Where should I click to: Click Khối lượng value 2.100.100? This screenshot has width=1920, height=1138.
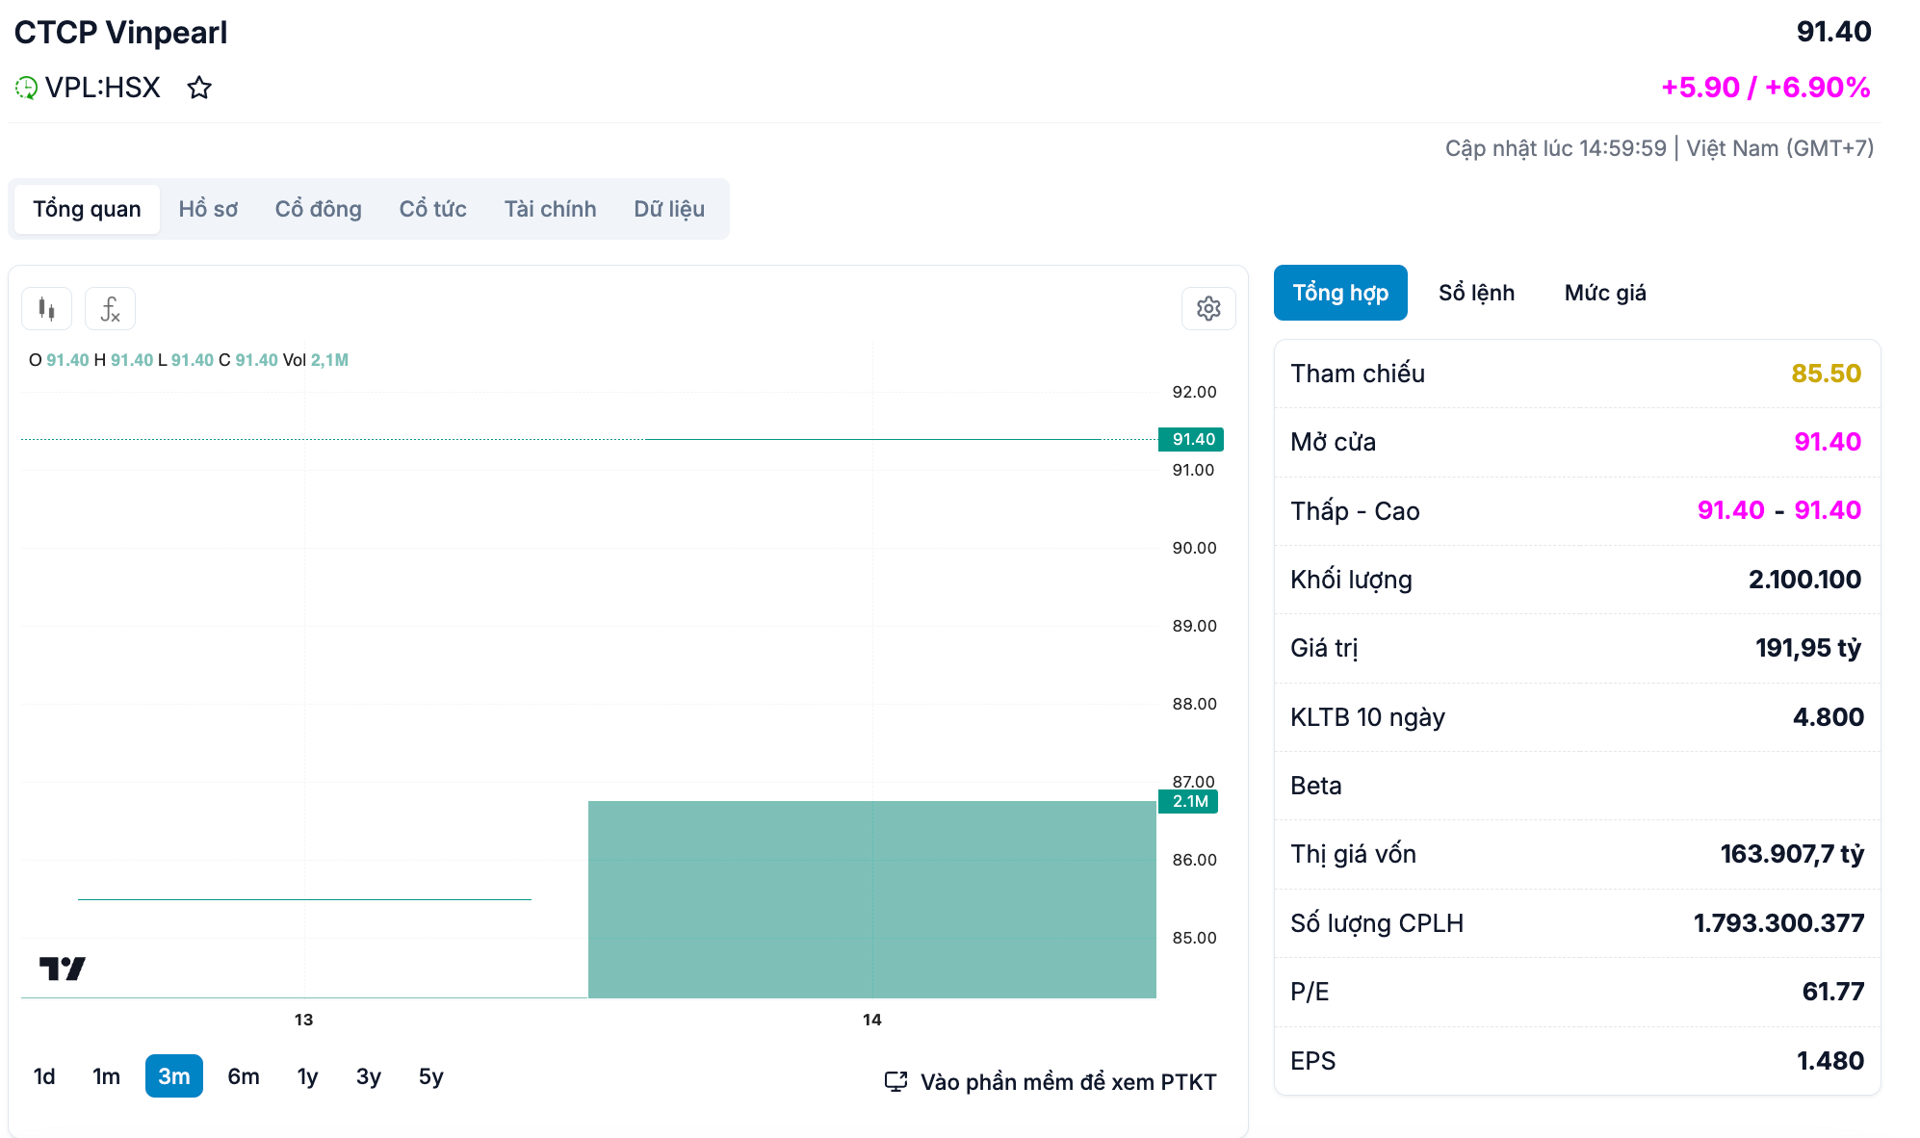tap(1804, 580)
